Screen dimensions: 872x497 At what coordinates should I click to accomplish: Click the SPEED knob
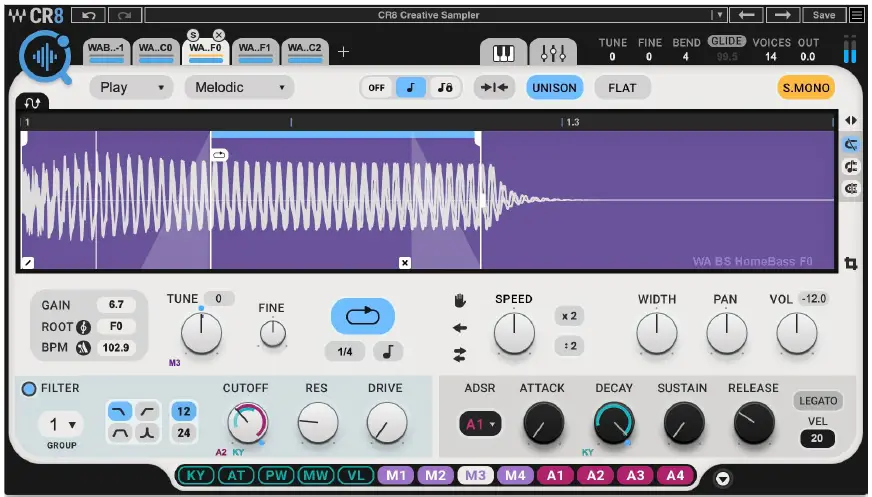coord(514,333)
